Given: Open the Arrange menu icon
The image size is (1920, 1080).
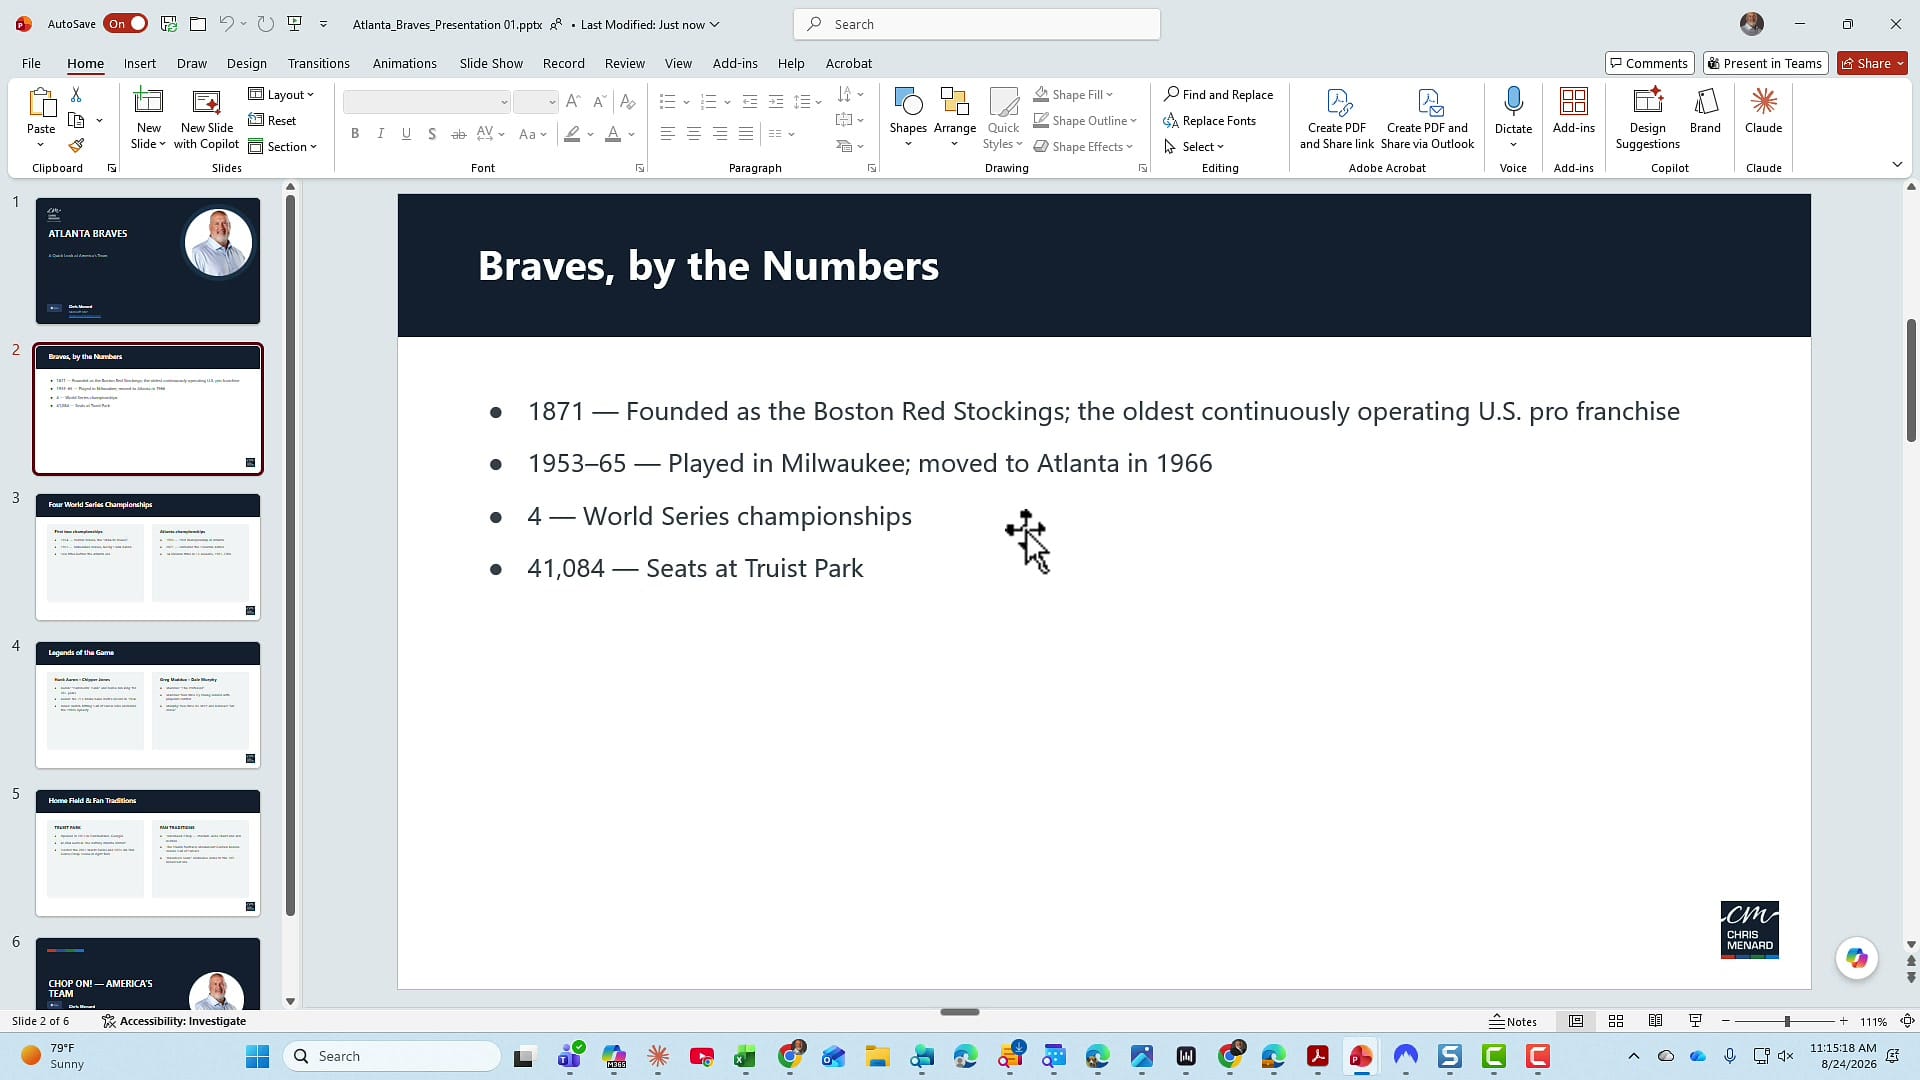Looking at the screenshot, I should click(954, 118).
